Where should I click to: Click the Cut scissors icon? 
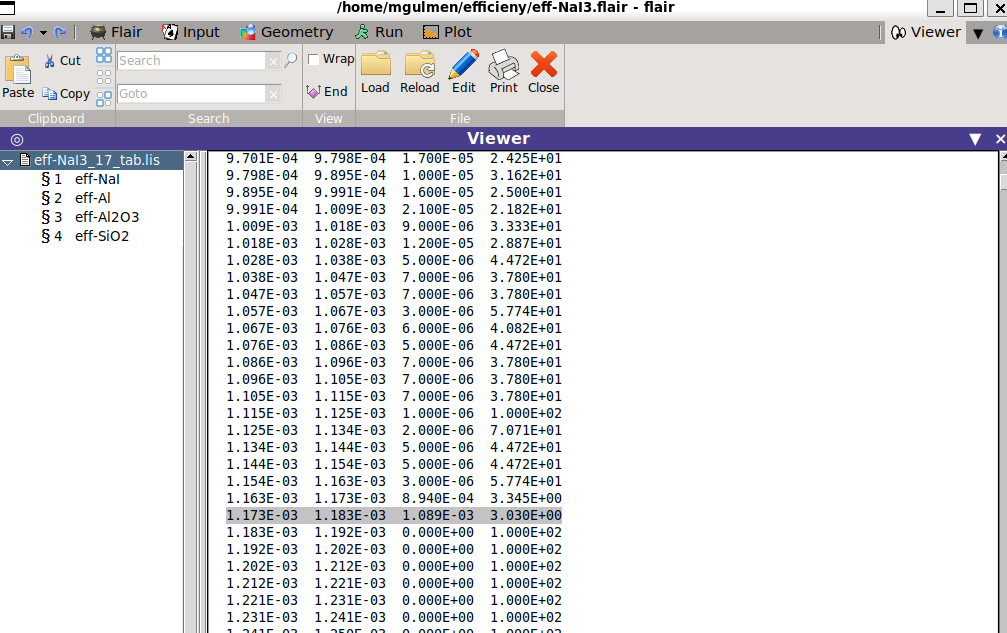pyautogui.click(x=50, y=61)
